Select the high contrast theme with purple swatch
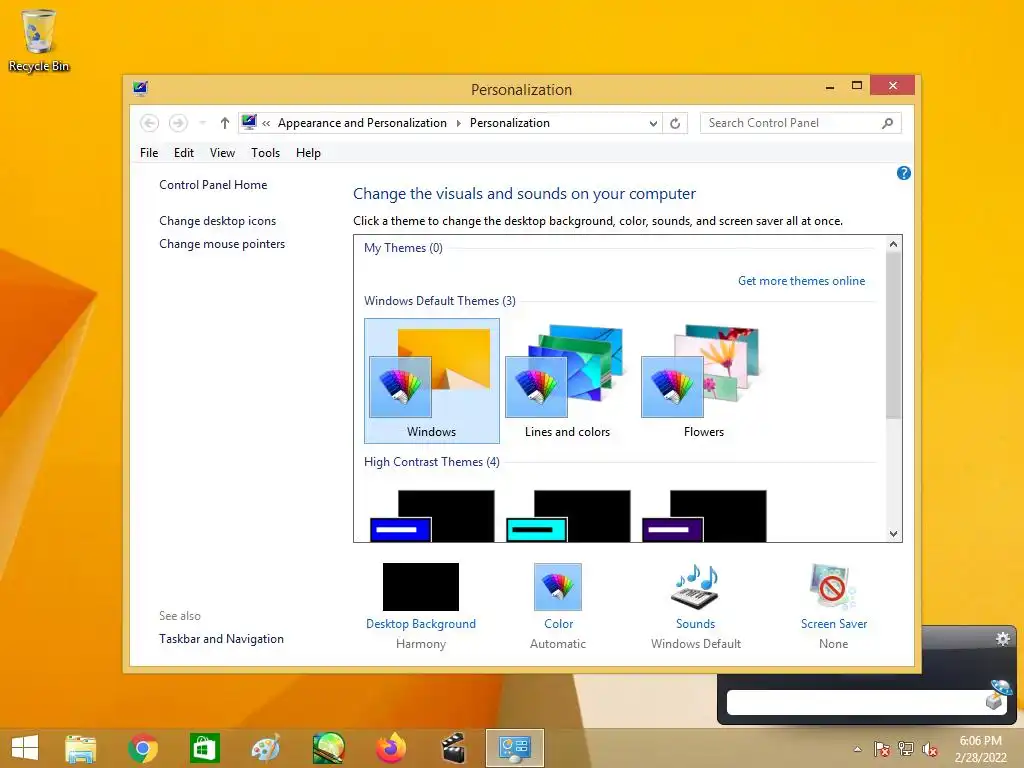Viewport: 1024px width, 768px height. click(703, 516)
